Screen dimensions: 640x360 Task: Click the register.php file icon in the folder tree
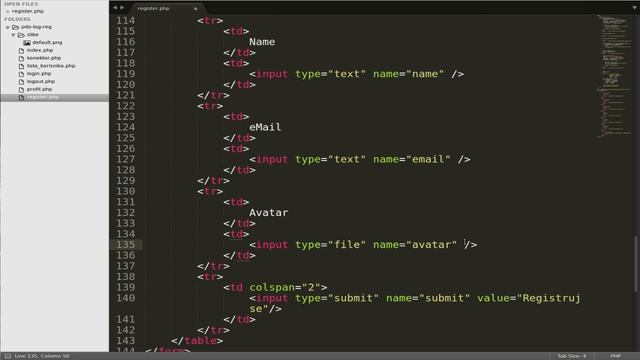[x=21, y=97]
